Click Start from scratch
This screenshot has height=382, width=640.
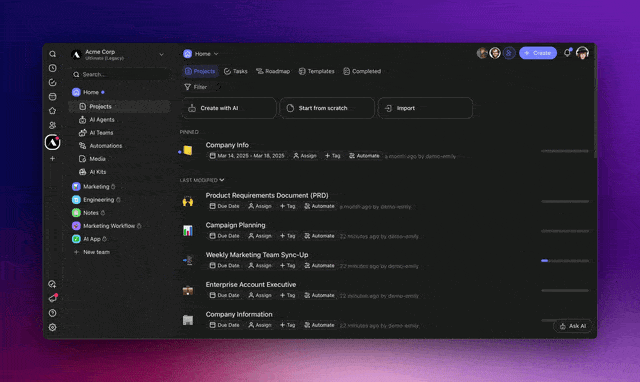(327, 108)
